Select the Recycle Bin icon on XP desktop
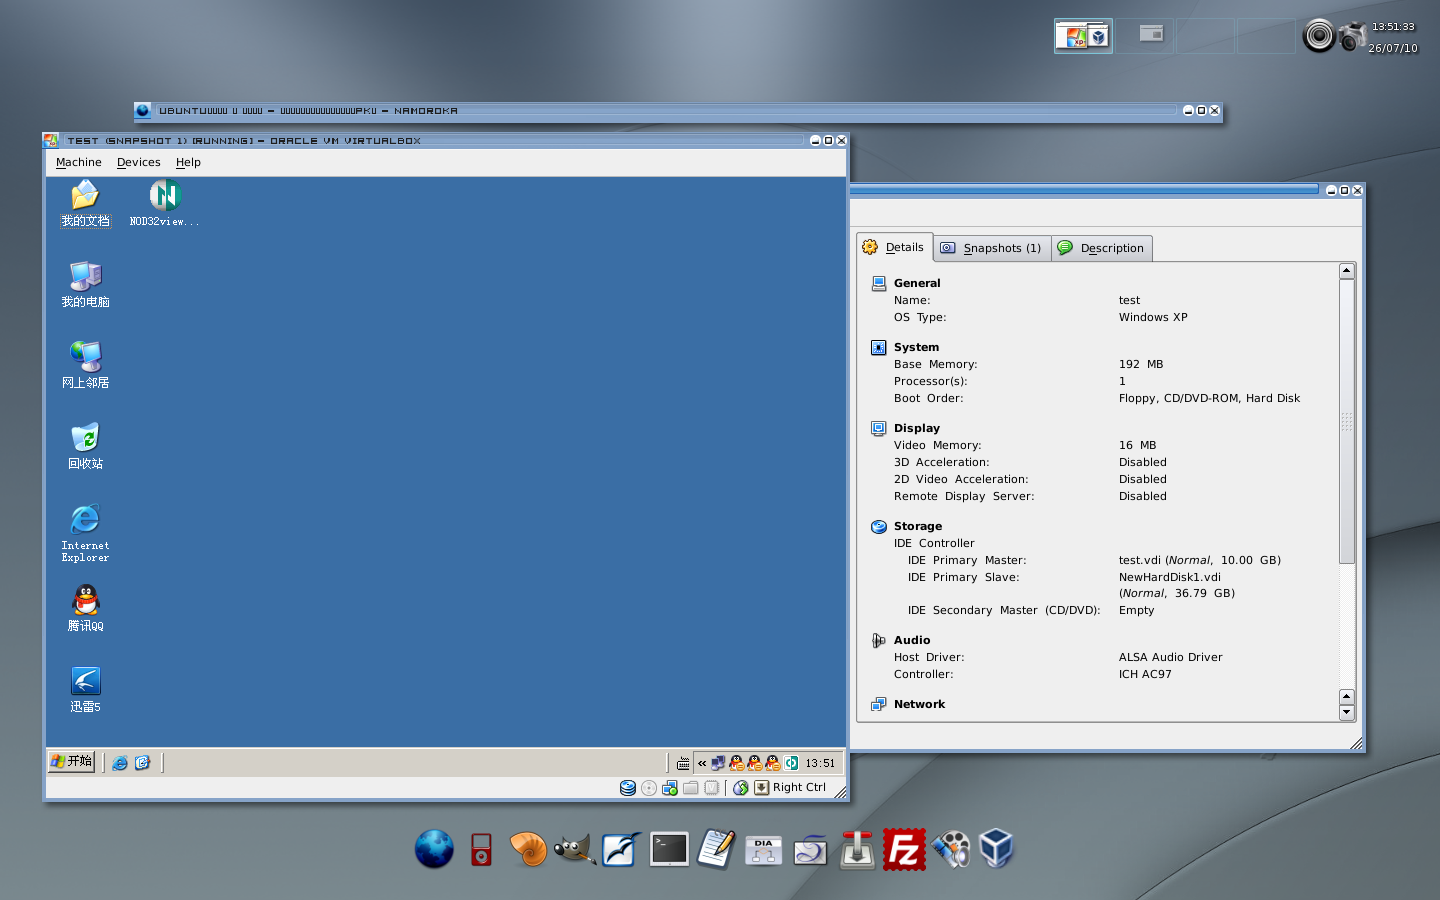This screenshot has width=1440, height=900. (x=85, y=447)
